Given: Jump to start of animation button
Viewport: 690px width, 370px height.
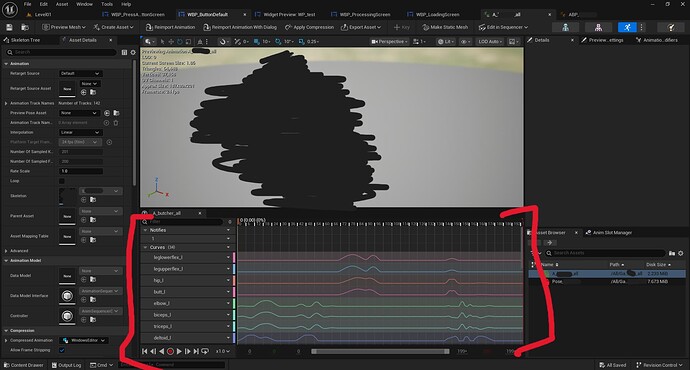Looking at the screenshot, I should 145,351.
